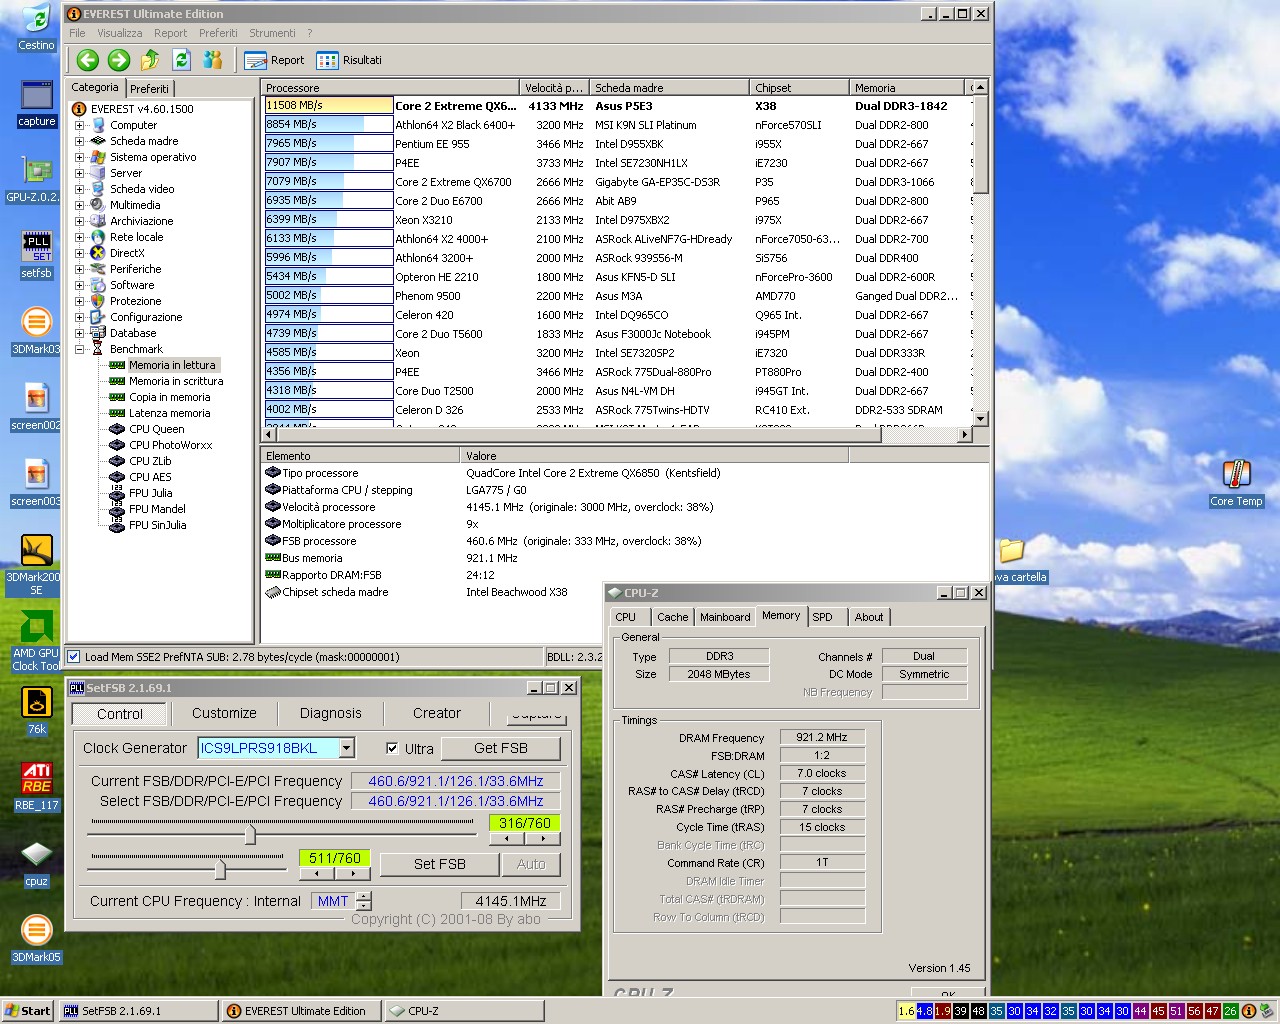Click the refresh icon in EVEREST toolbar

tap(181, 60)
